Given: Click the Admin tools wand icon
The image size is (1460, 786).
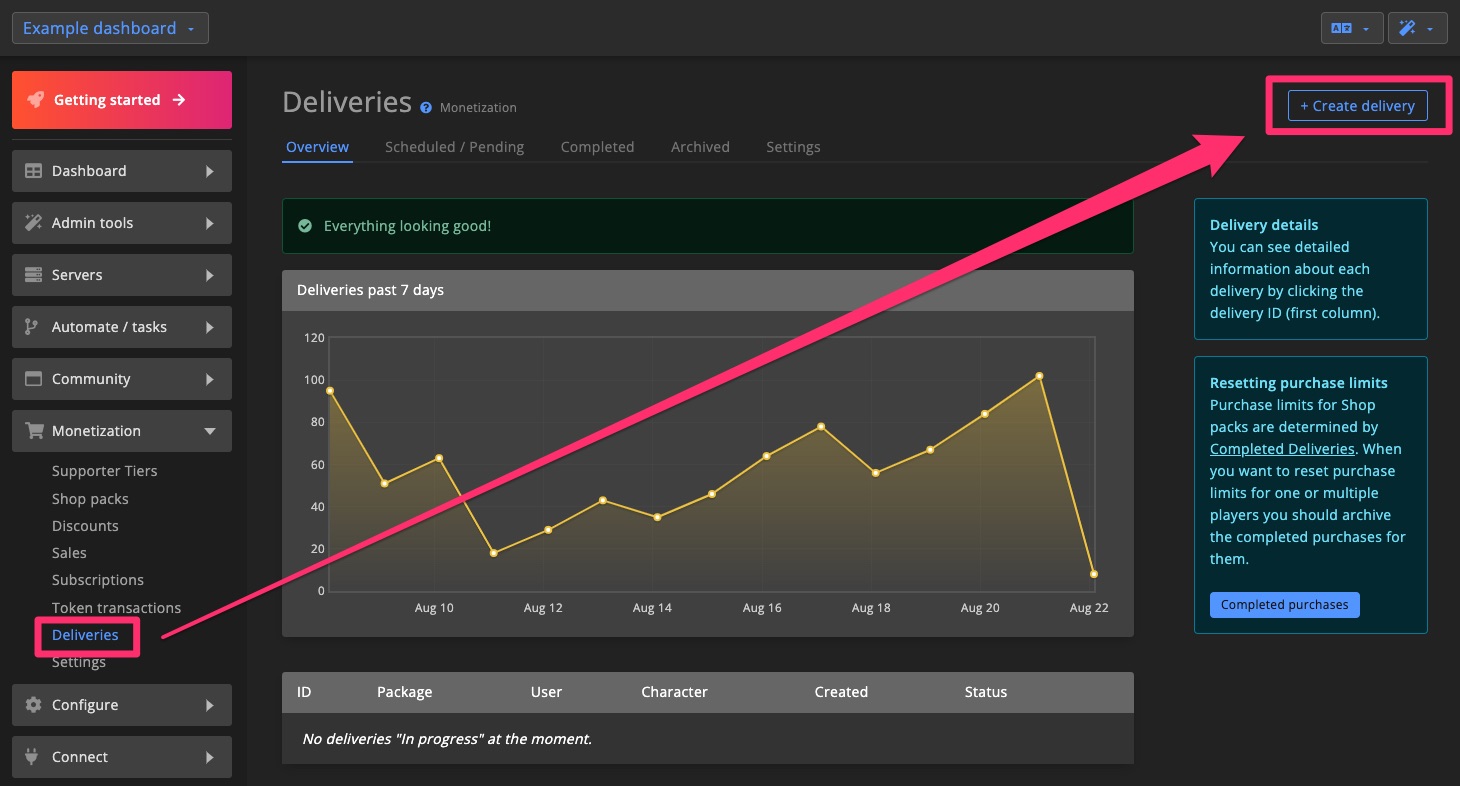Looking at the screenshot, I should (33, 223).
